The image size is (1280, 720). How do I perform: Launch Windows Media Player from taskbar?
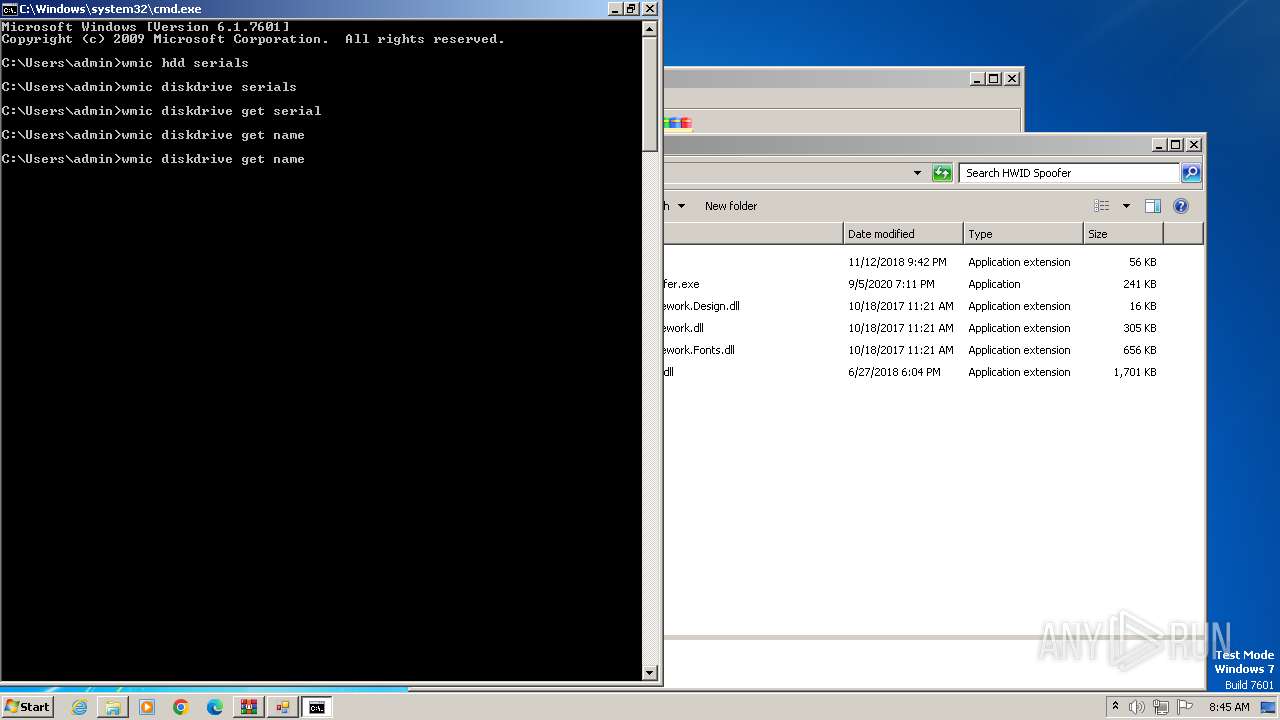click(147, 707)
